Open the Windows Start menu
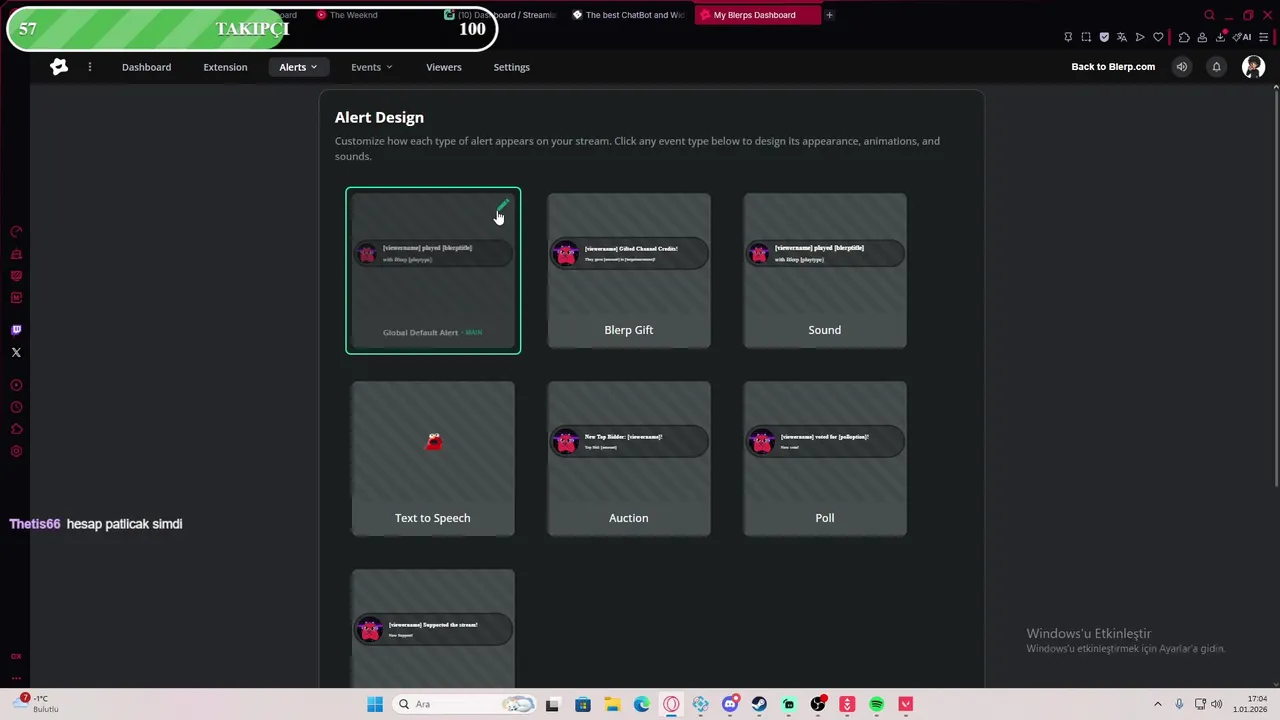Image resolution: width=1280 pixels, height=720 pixels. click(375, 704)
